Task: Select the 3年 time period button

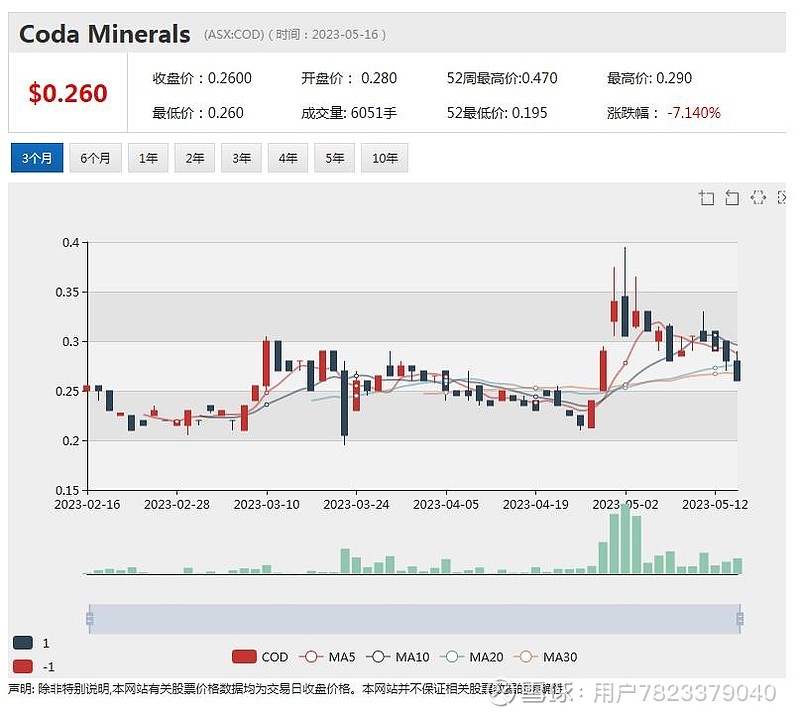Action: [x=240, y=158]
